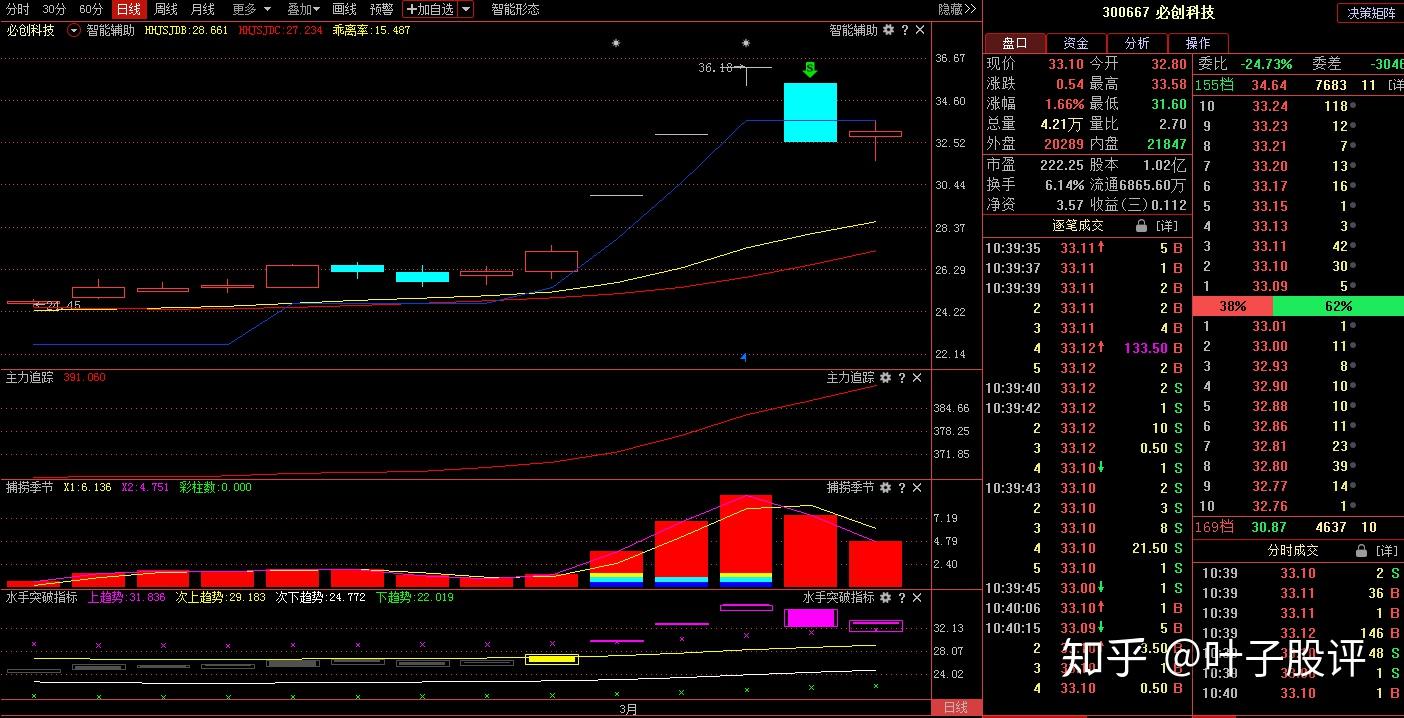Click the 决策矩阵 button
This screenshot has width=1404, height=718.
[1370, 13]
